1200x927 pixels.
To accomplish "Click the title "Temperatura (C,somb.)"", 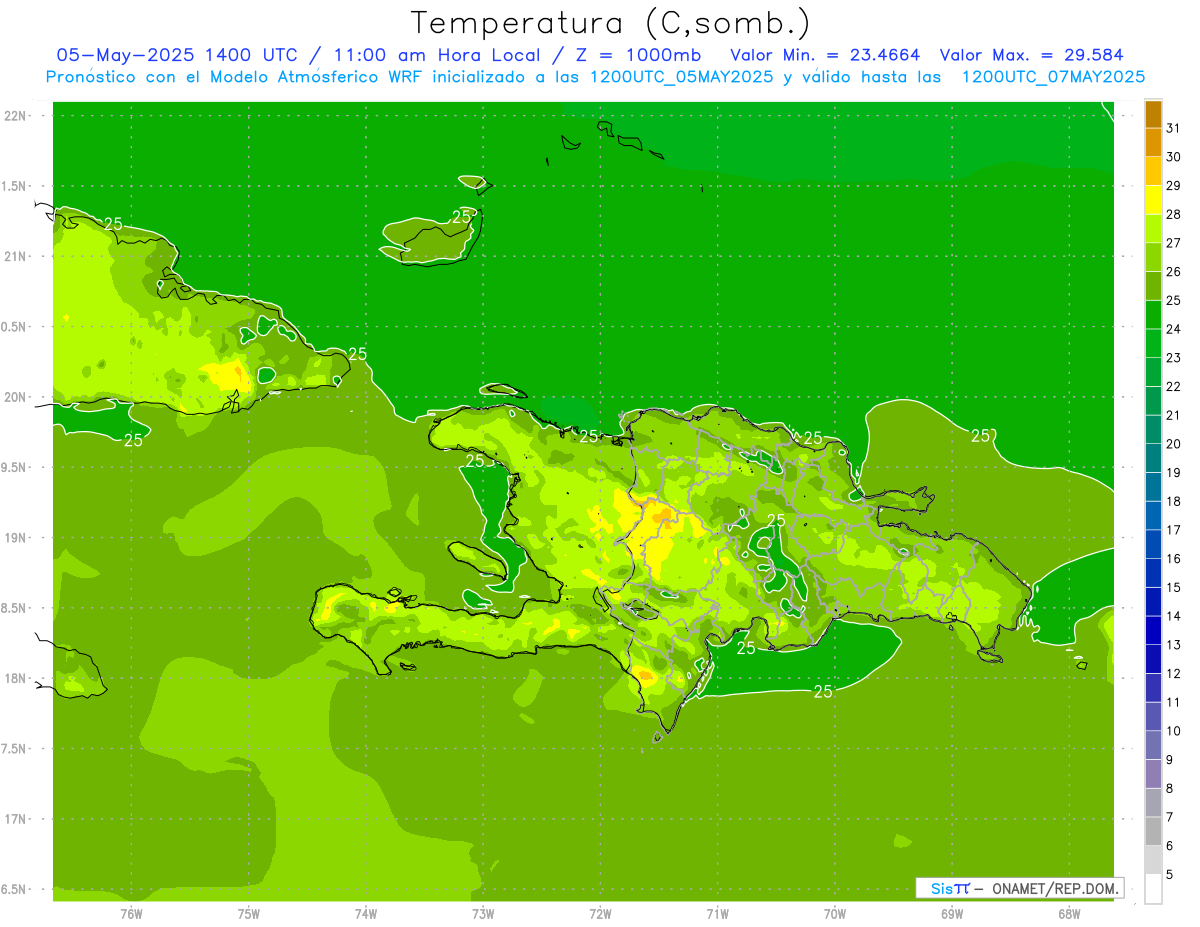I will click(x=611, y=23).
